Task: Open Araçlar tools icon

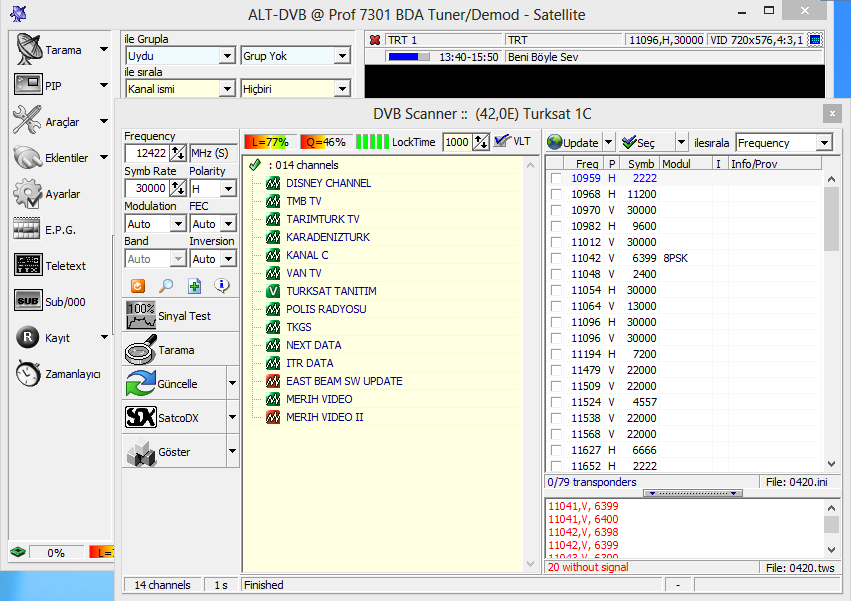Action: coord(27,121)
